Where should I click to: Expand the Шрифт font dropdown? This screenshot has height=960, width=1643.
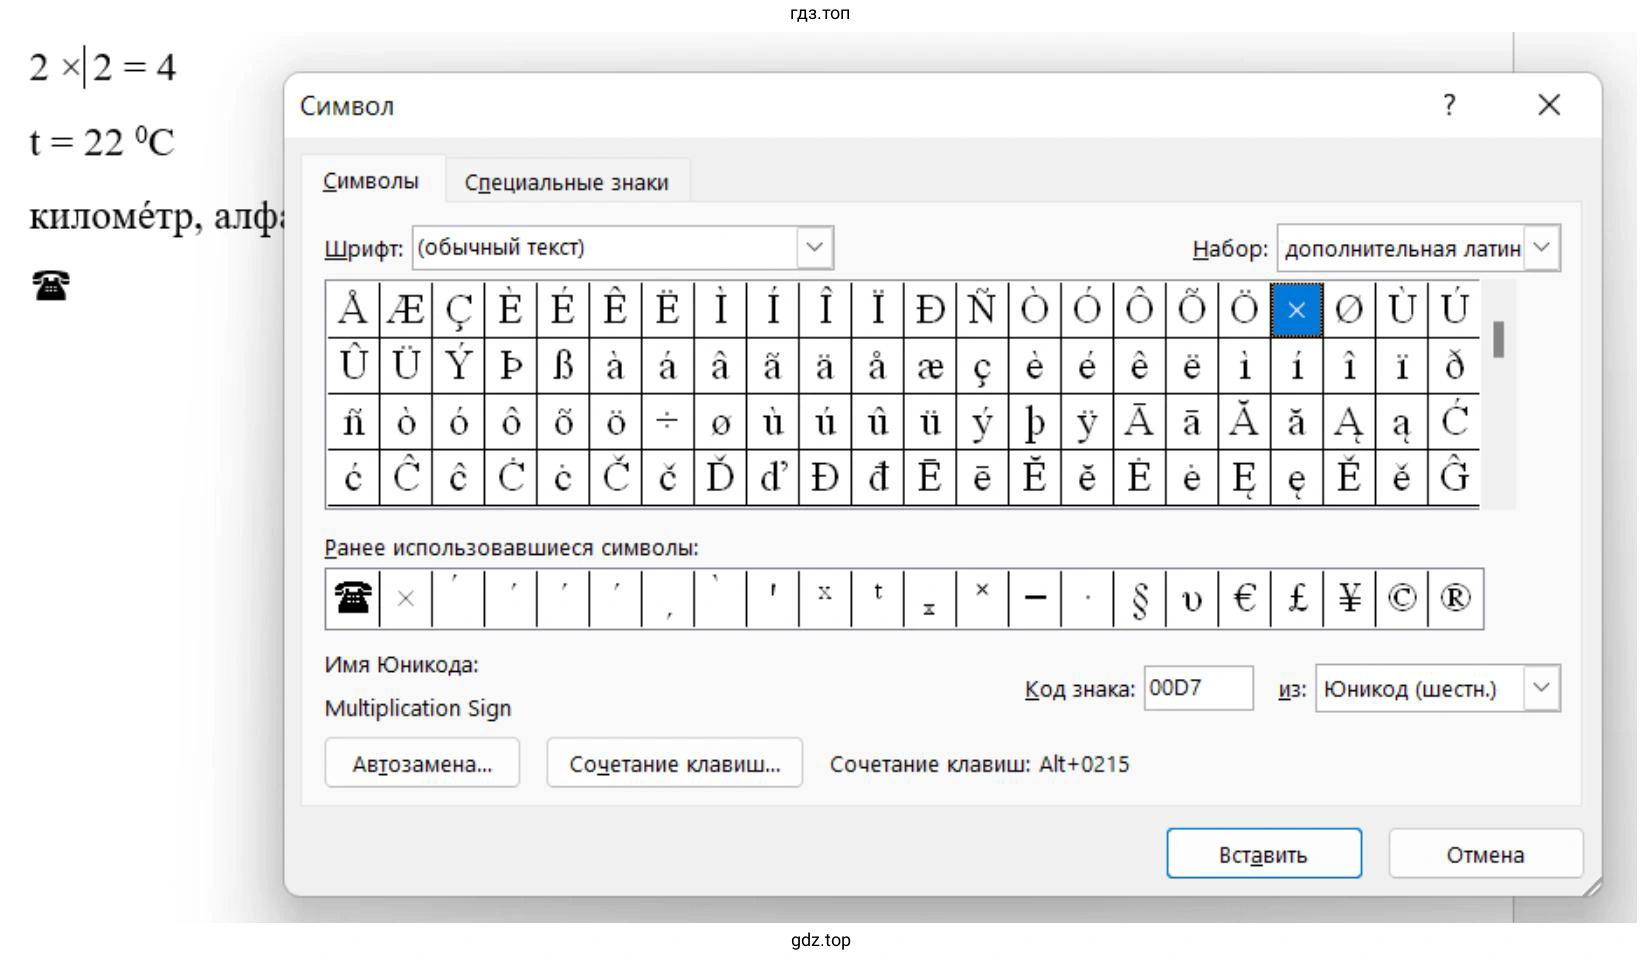pos(814,248)
